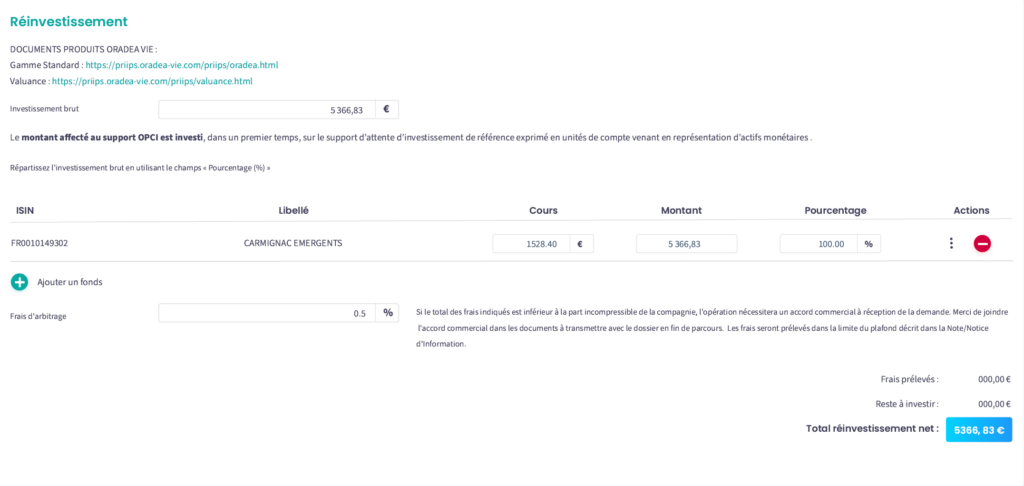Click the percent symbol beside Frais d'arbitrage

(387, 313)
